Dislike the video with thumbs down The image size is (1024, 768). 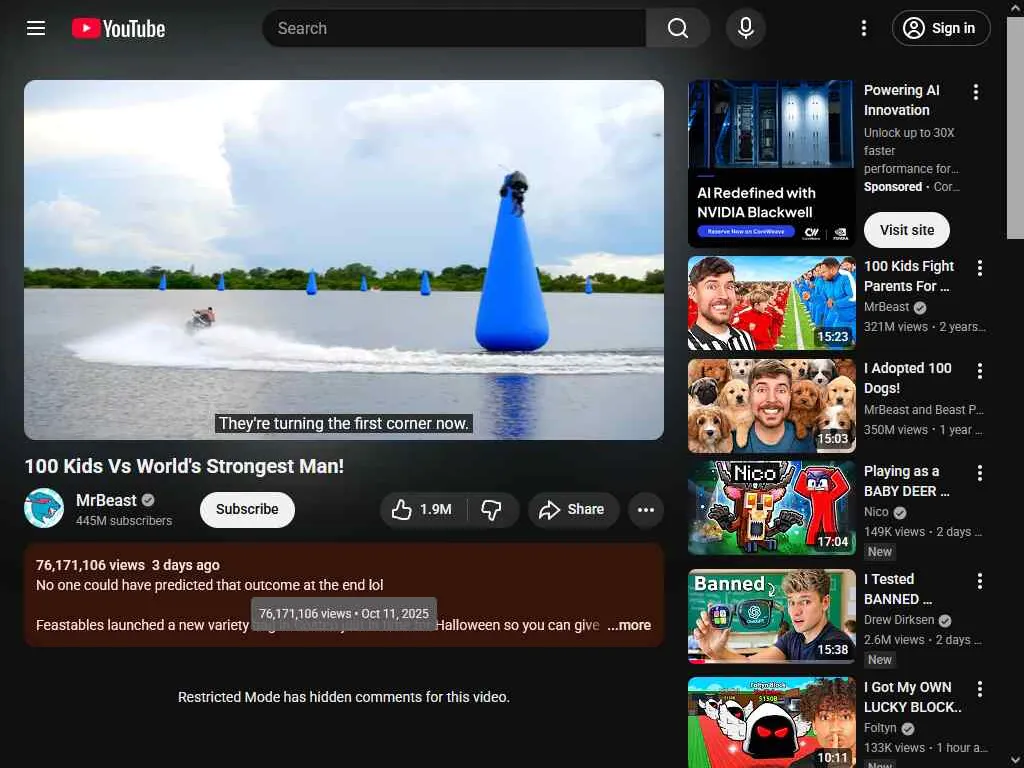(492, 509)
